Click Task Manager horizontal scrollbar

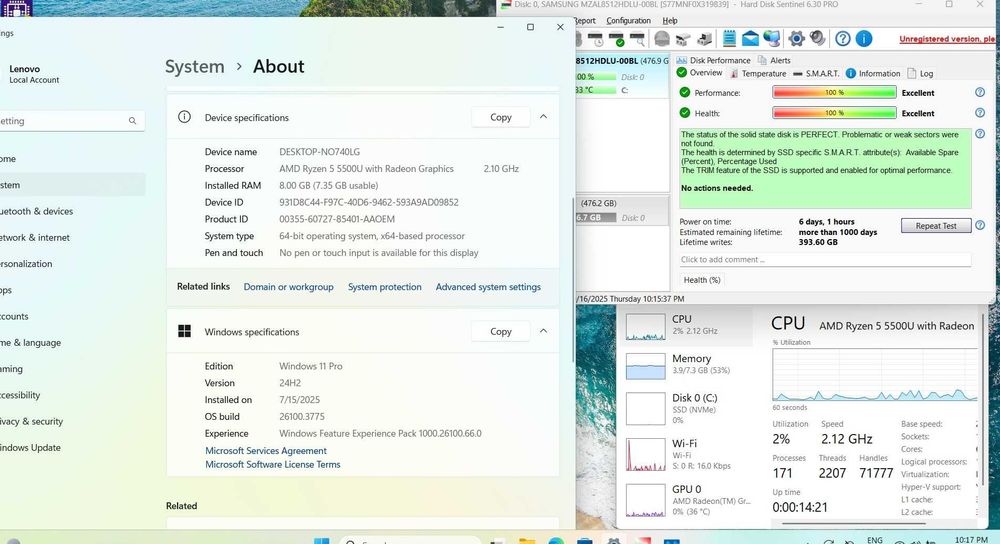click(x=854, y=524)
